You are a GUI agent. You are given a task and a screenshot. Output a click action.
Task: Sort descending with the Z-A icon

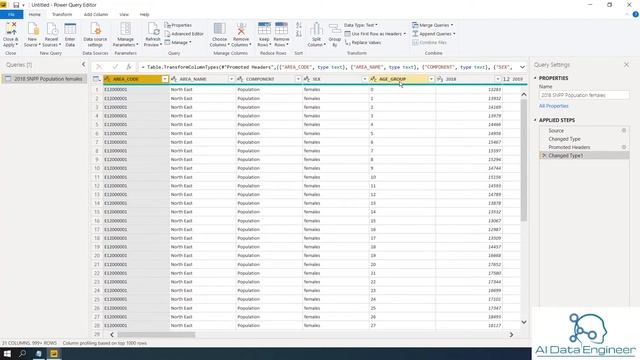(x=299, y=34)
